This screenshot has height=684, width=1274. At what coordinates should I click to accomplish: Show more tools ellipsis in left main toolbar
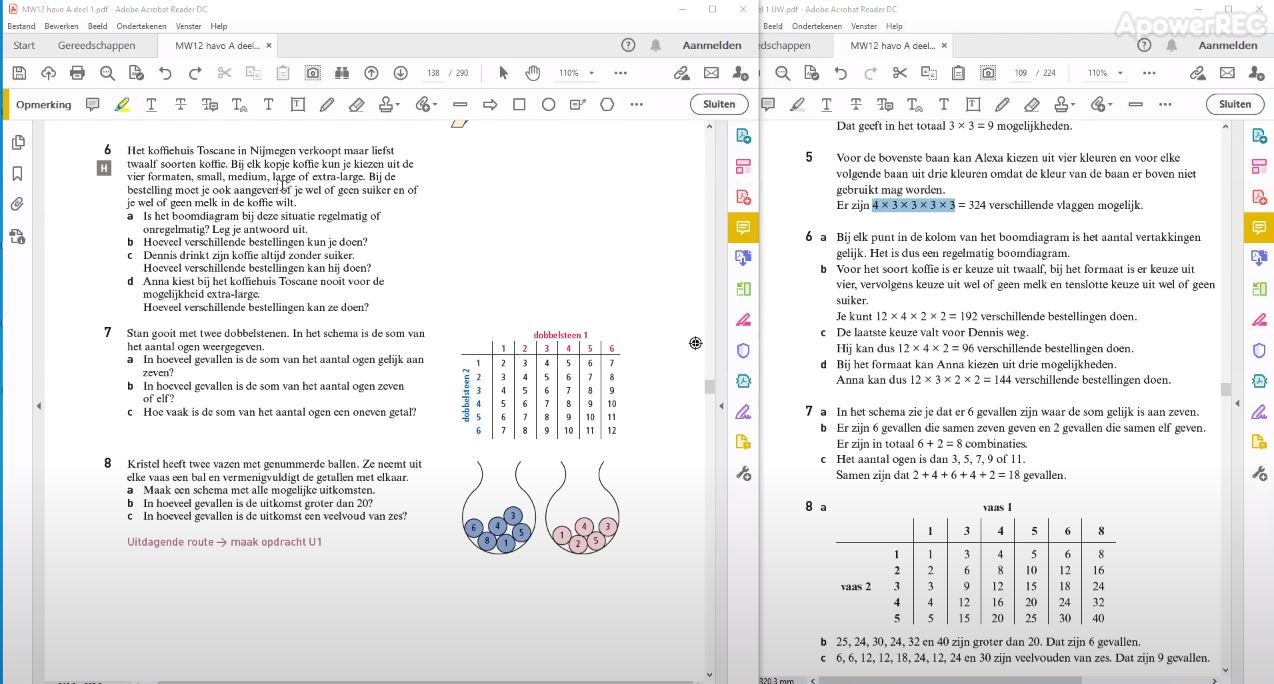(x=620, y=73)
